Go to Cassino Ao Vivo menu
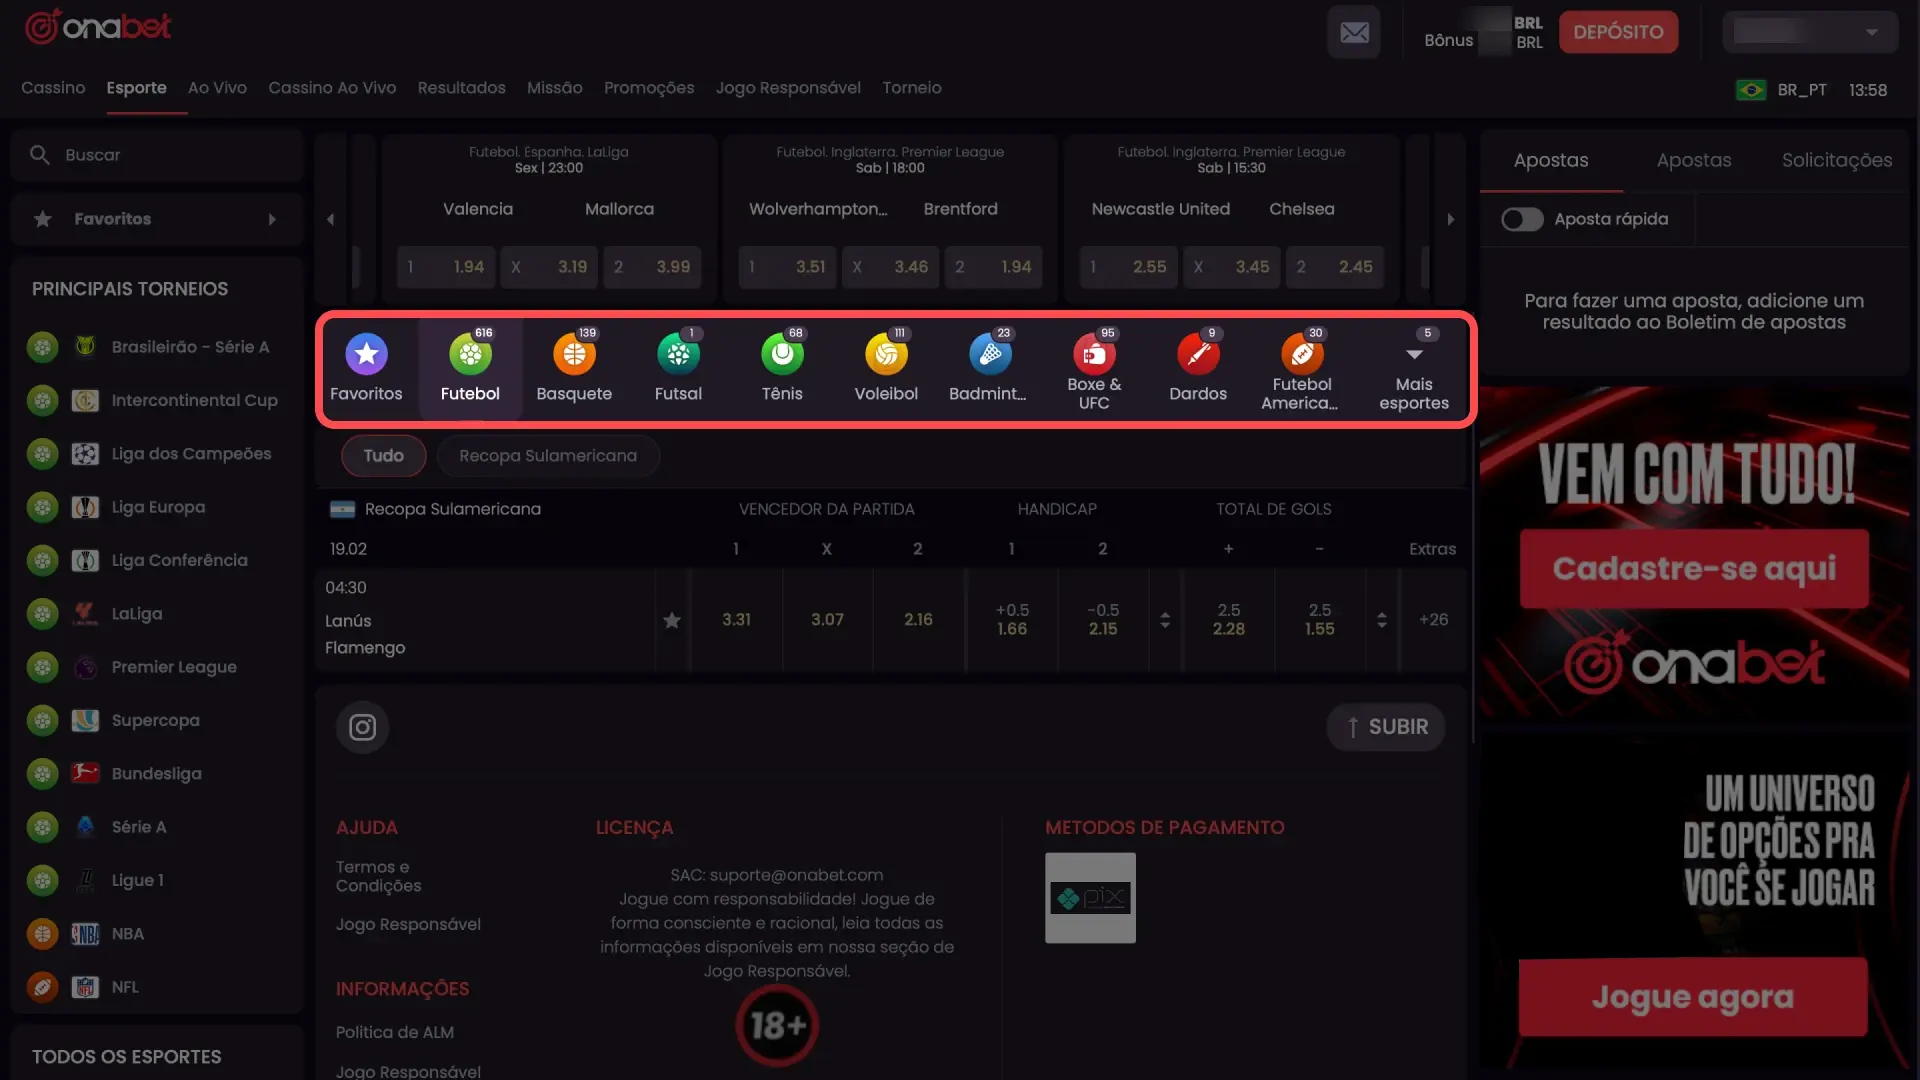Viewport: 1920px width, 1080px height. click(332, 88)
